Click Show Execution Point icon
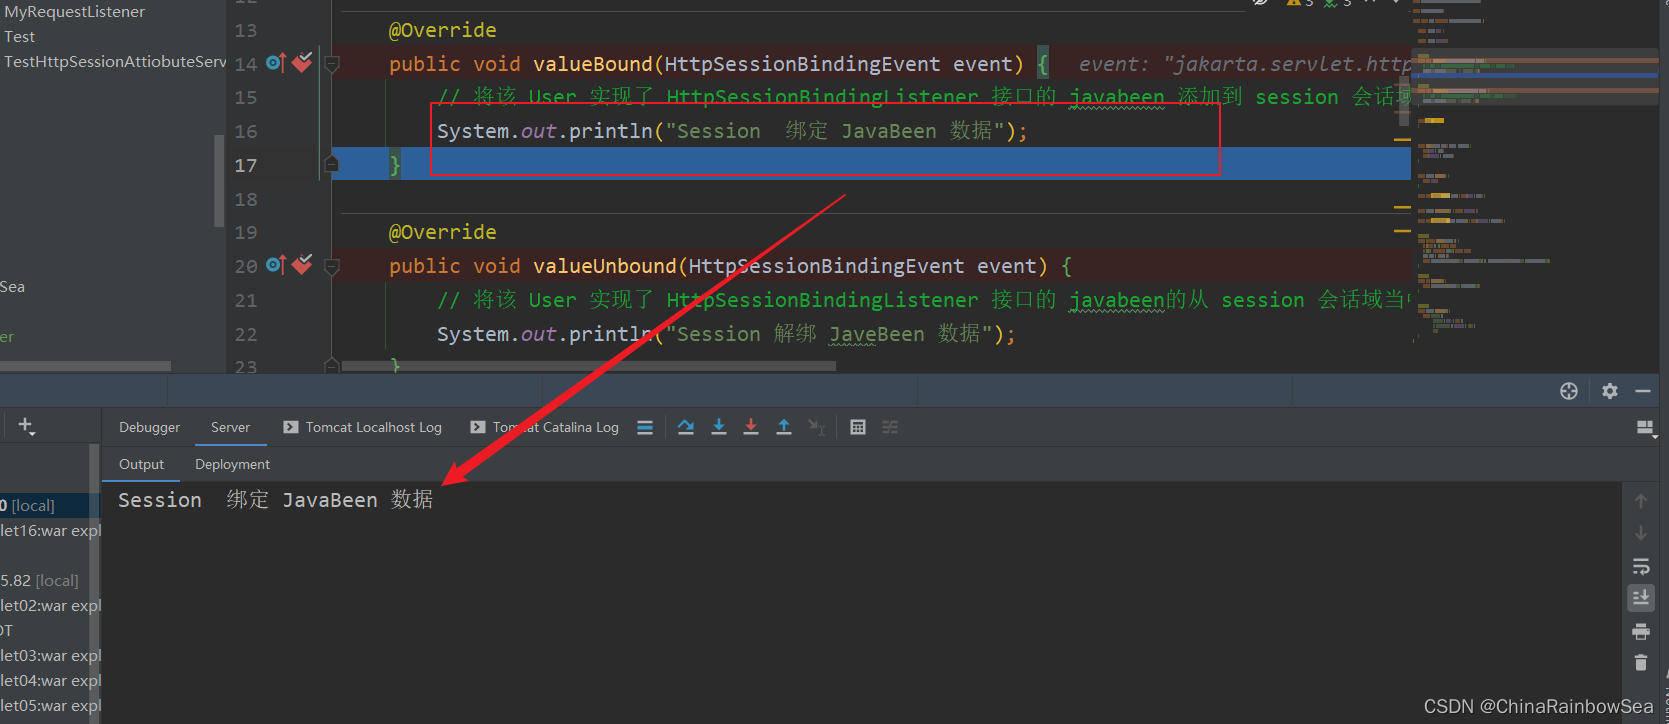The image size is (1669, 724). [x=645, y=427]
